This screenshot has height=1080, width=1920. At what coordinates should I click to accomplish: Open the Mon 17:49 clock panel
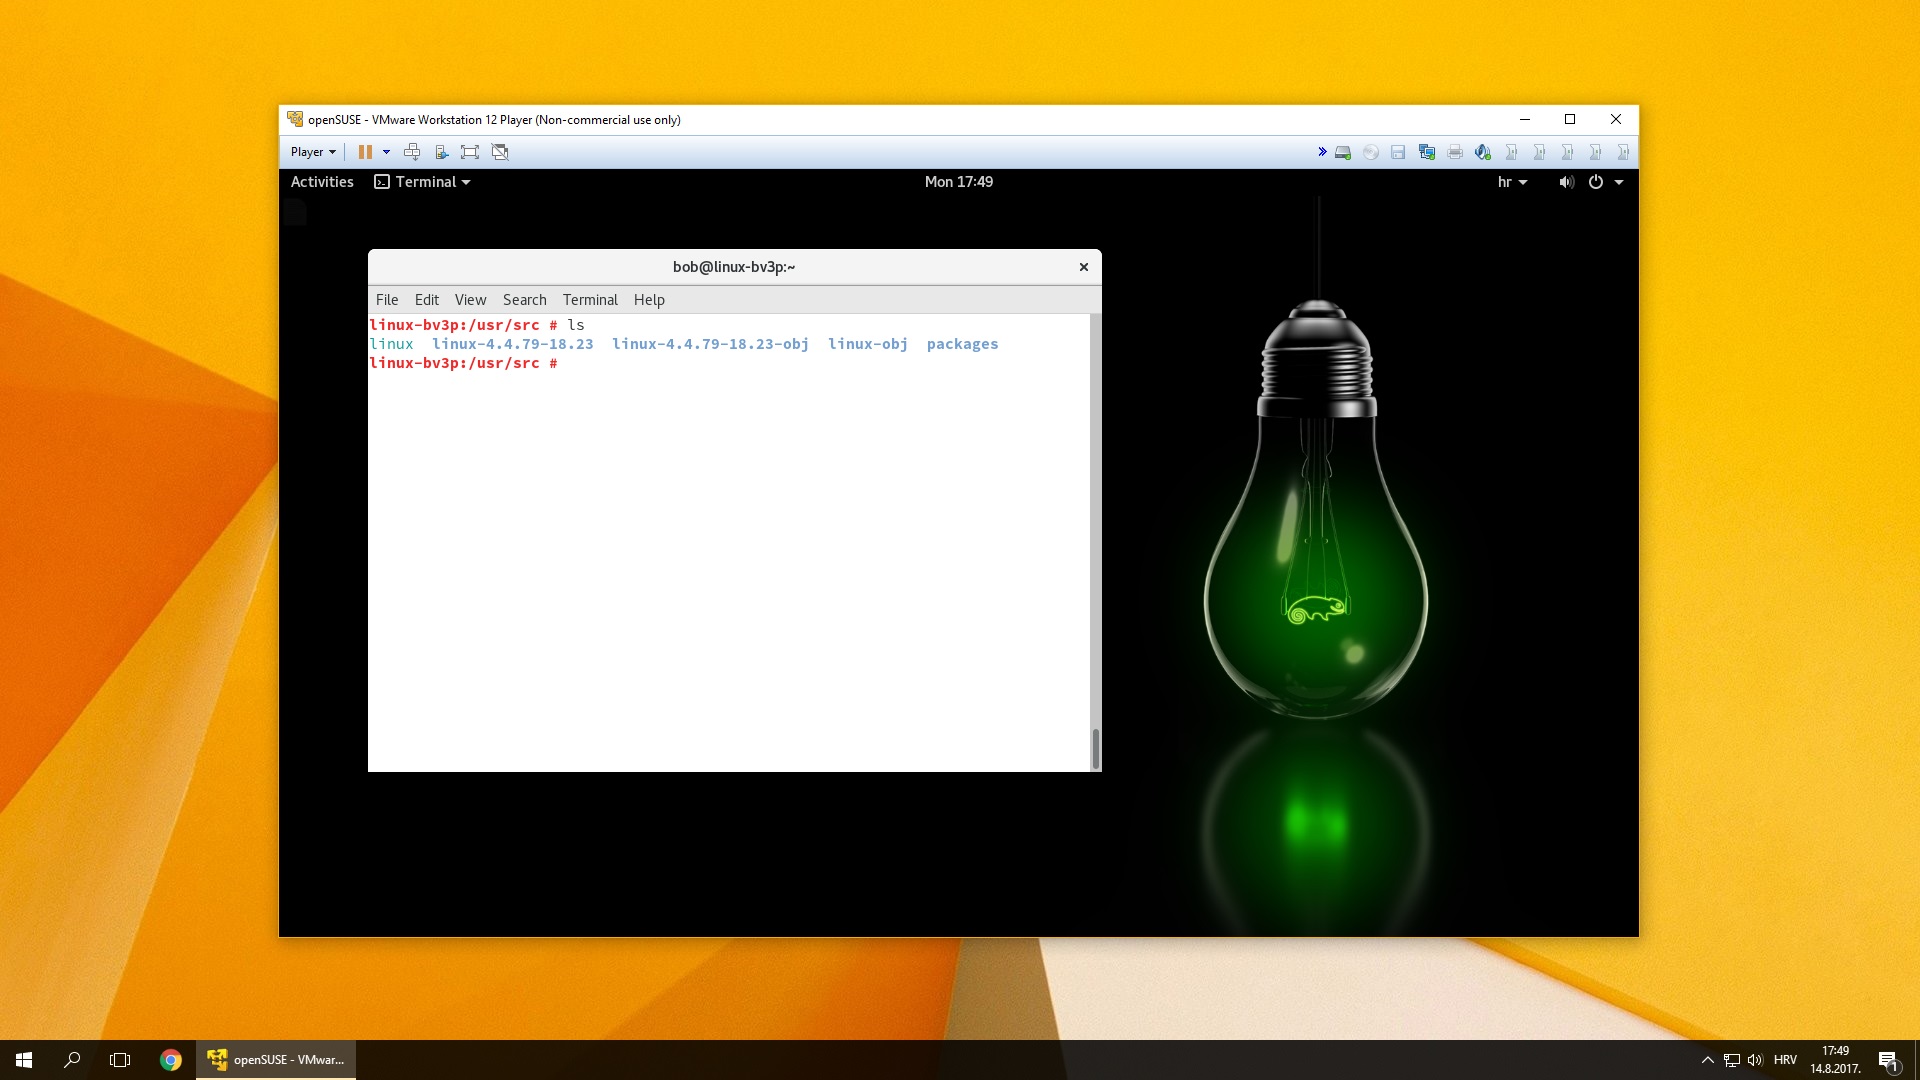958,182
